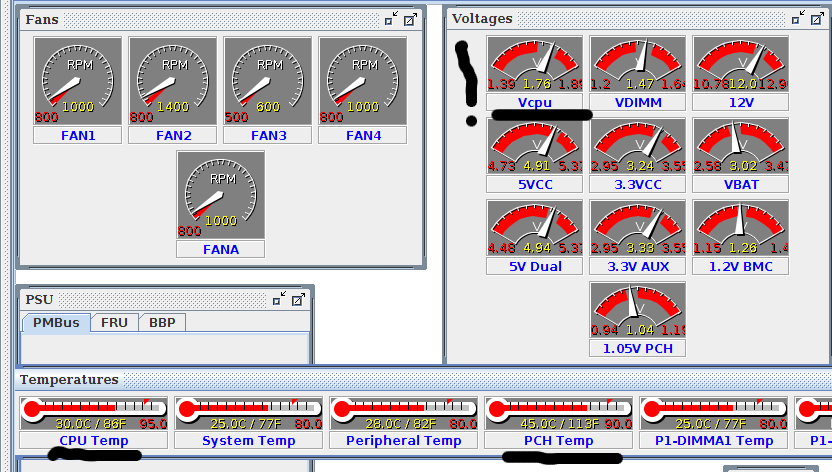Open the 3.3V AUX sensor link
Image resolution: width=832 pixels, height=472 pixels.
click(x=637, y=266)
